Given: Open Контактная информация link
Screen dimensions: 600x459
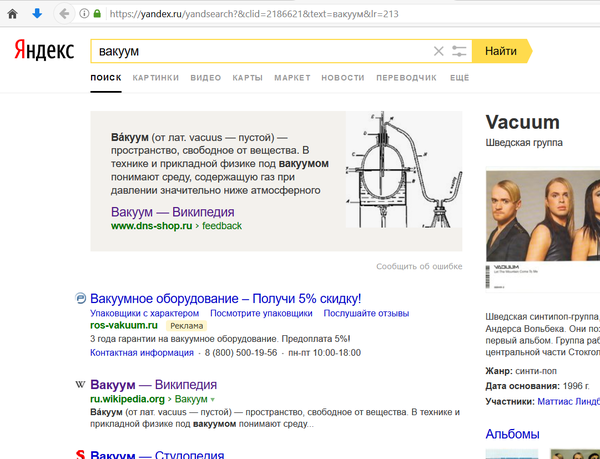Looking at the screenshot, I should click(x=142, y=353).
